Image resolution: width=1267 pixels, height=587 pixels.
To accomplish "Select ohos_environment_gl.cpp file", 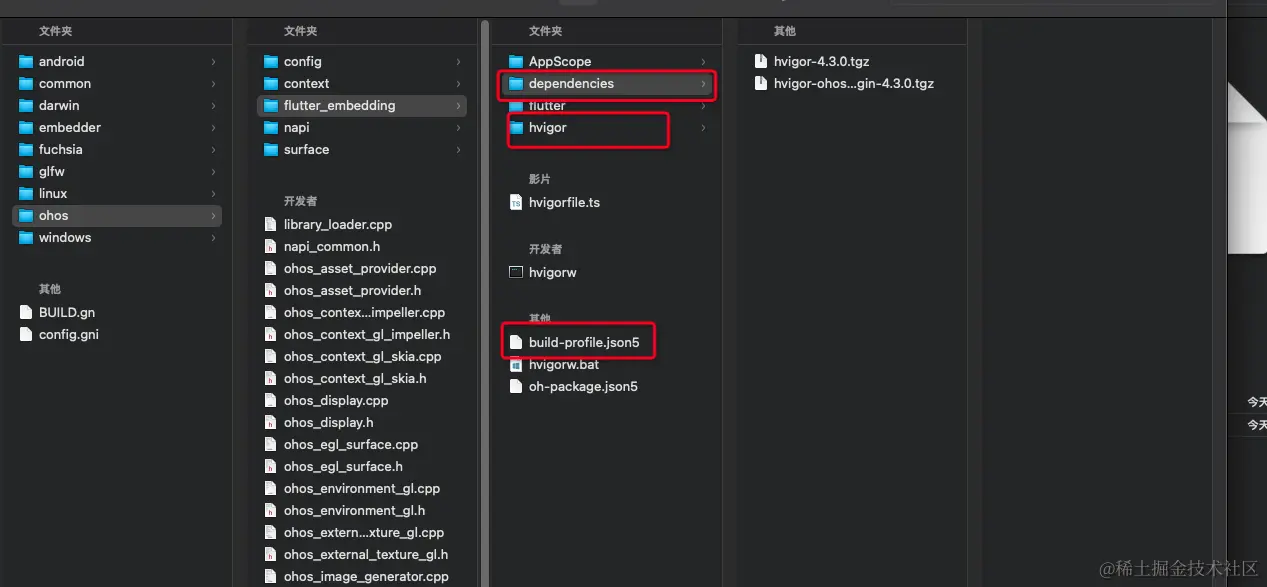I will pos(362,488).
